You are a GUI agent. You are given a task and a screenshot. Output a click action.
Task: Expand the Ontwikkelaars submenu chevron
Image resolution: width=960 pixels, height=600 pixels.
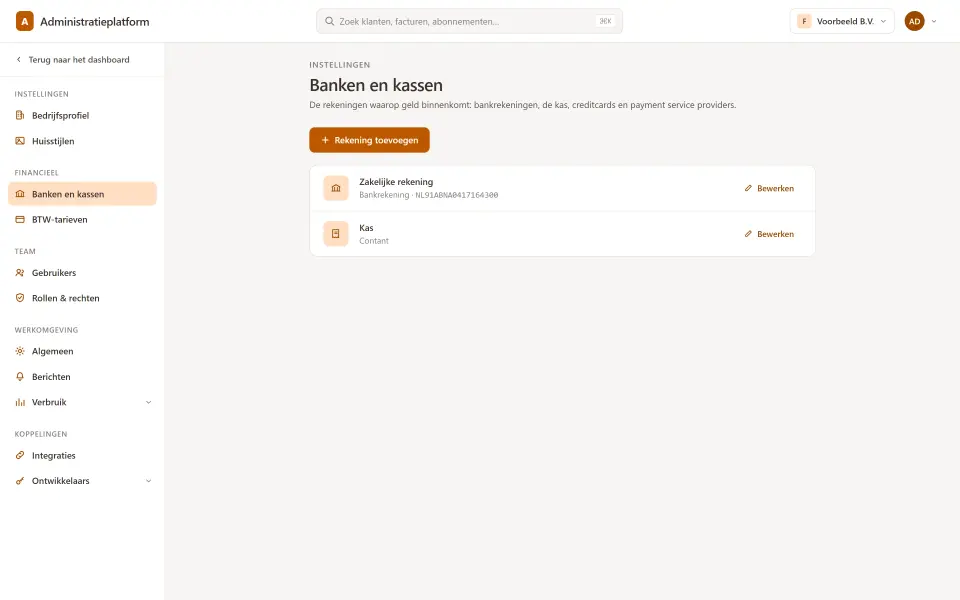click(x=148, y=481)
